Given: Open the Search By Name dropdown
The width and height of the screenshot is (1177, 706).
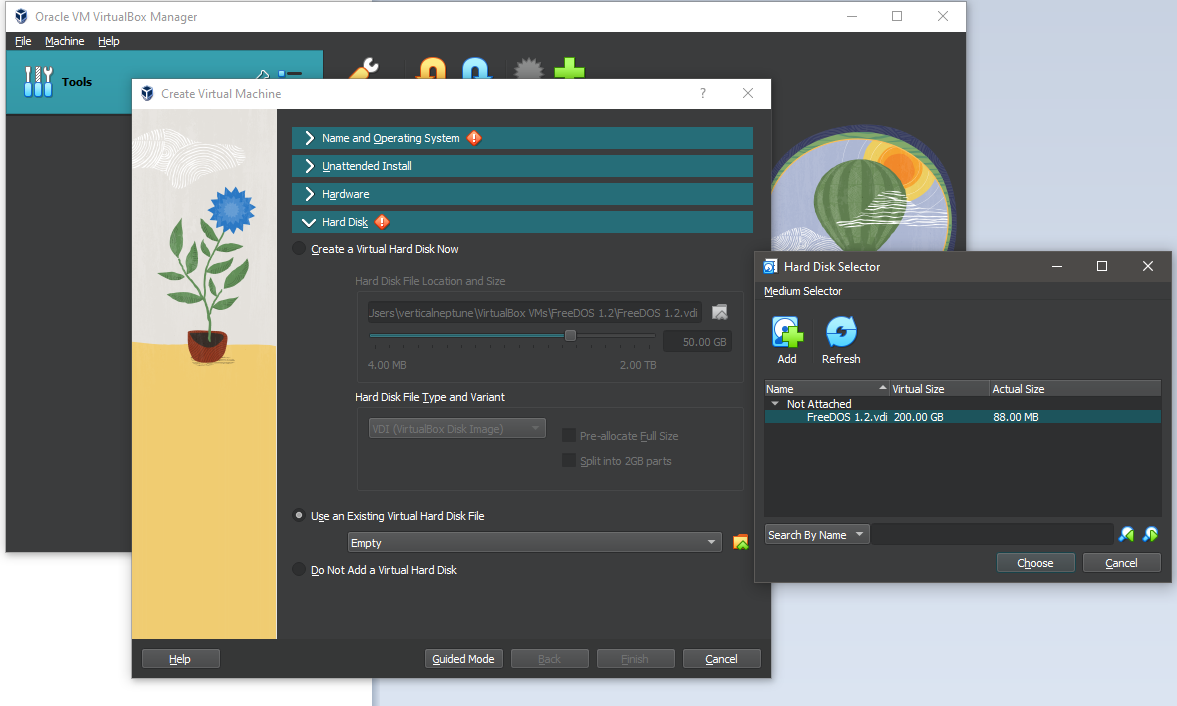Looking at the screenshot, I should point(817,535).
